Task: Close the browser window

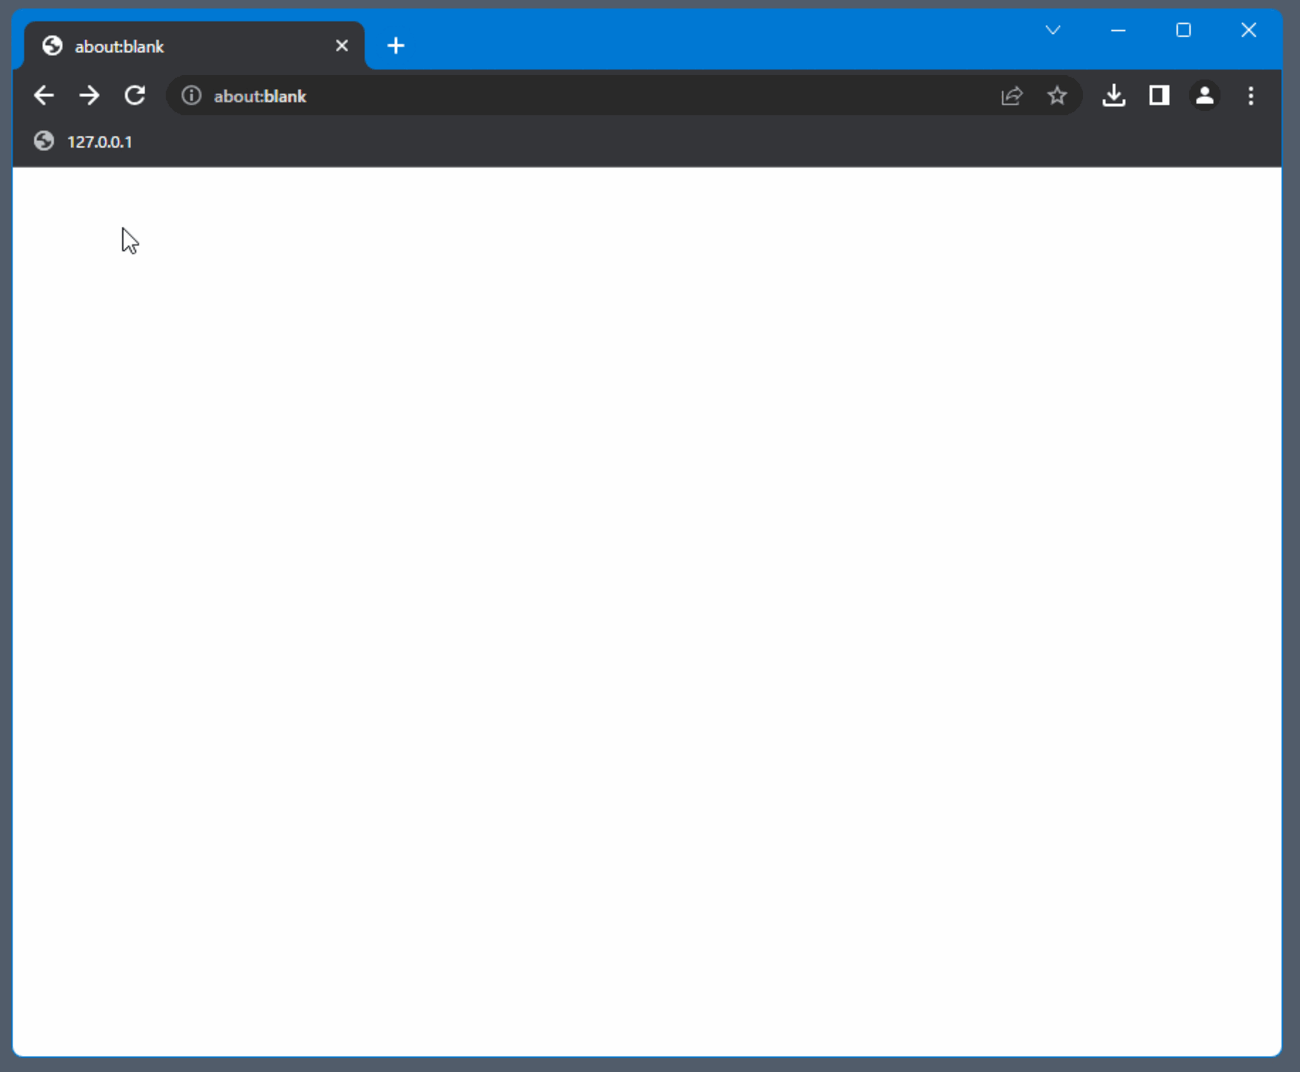Action: point(1249,30)
